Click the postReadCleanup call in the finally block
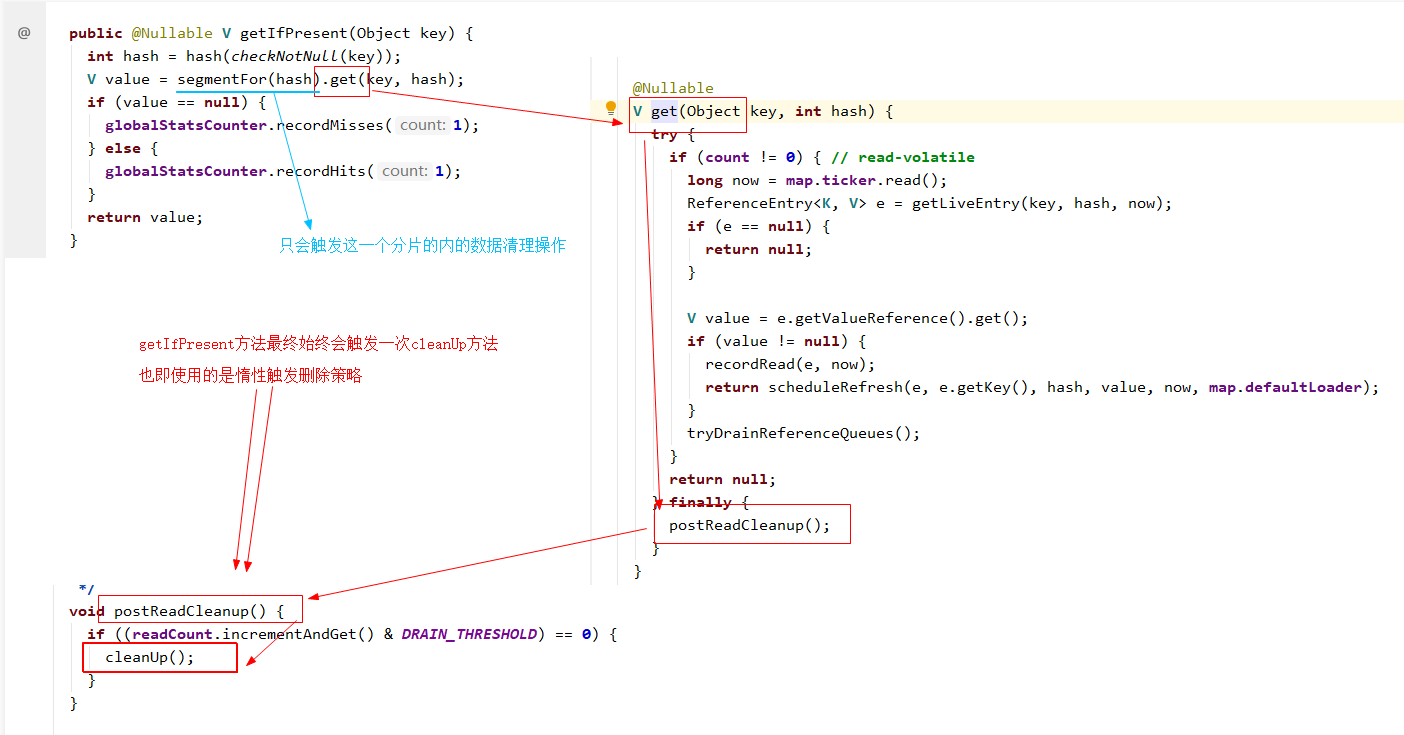The height and width of the screenshot is (735, 1404). pos(749,524)
